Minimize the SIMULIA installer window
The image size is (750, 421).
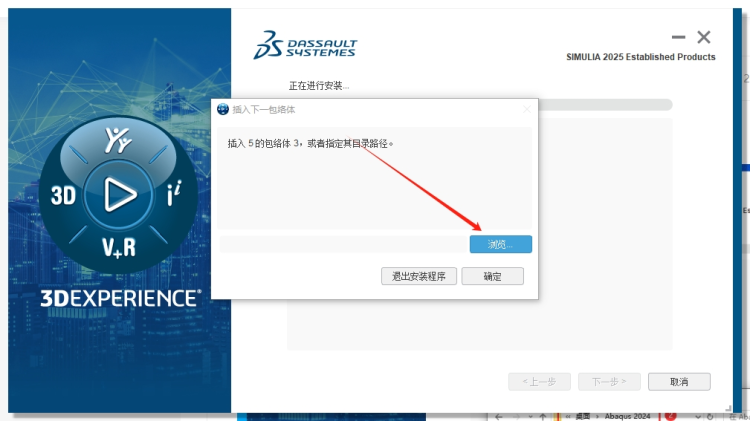pyautogui.click(x=679, y=37)
